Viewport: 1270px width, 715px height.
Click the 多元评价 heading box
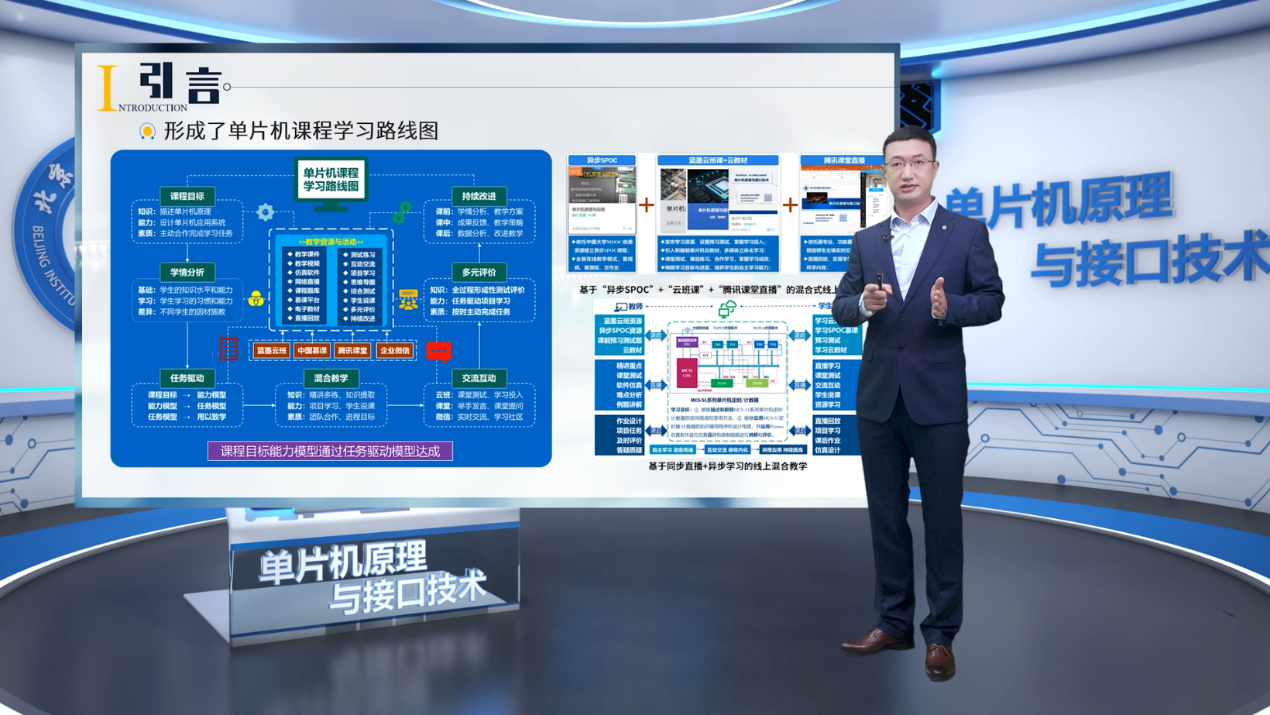coord(478,272)
